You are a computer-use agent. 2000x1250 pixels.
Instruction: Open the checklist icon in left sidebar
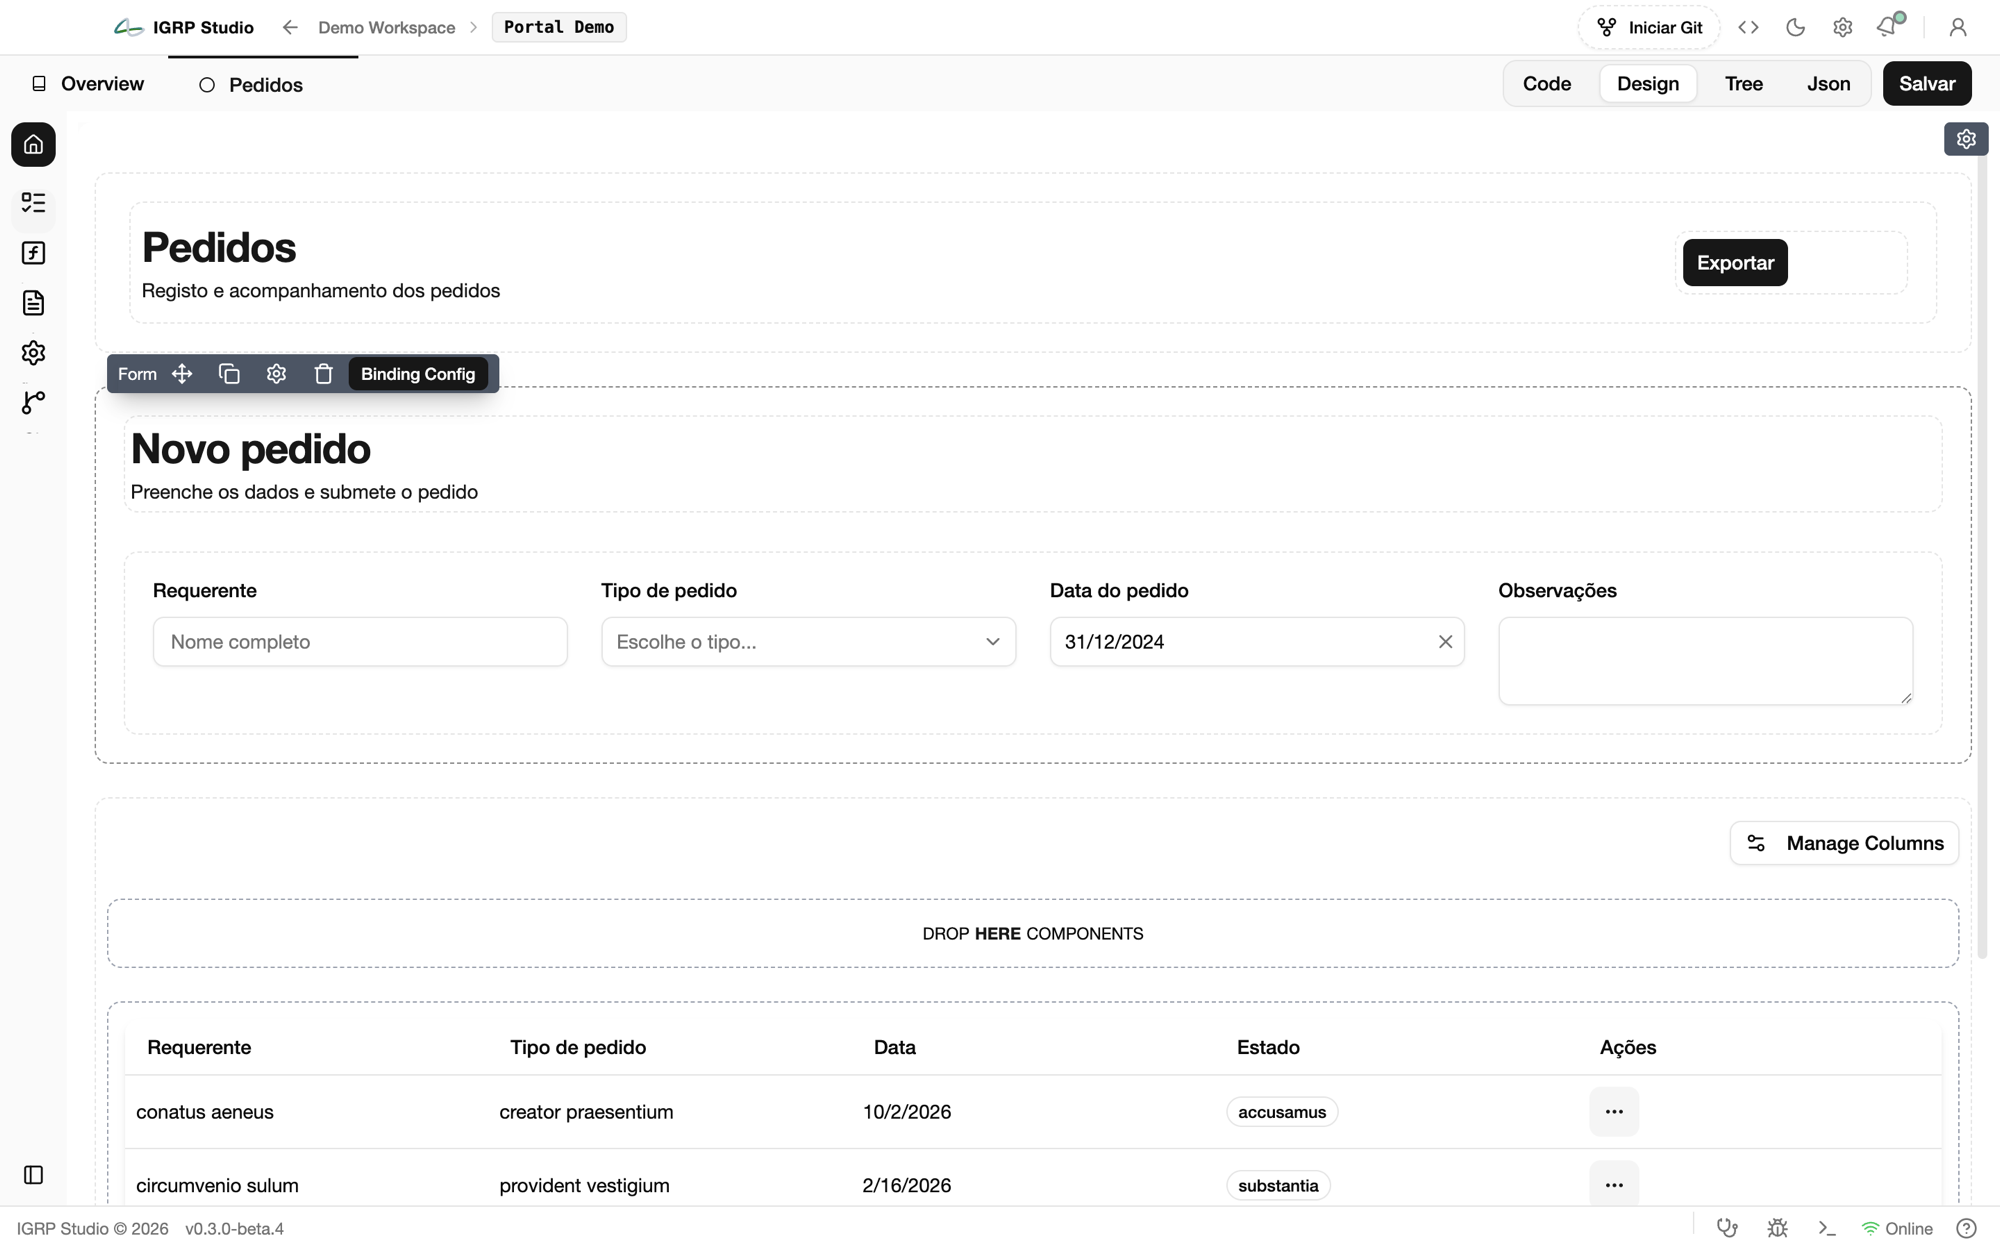click(33, 203)
